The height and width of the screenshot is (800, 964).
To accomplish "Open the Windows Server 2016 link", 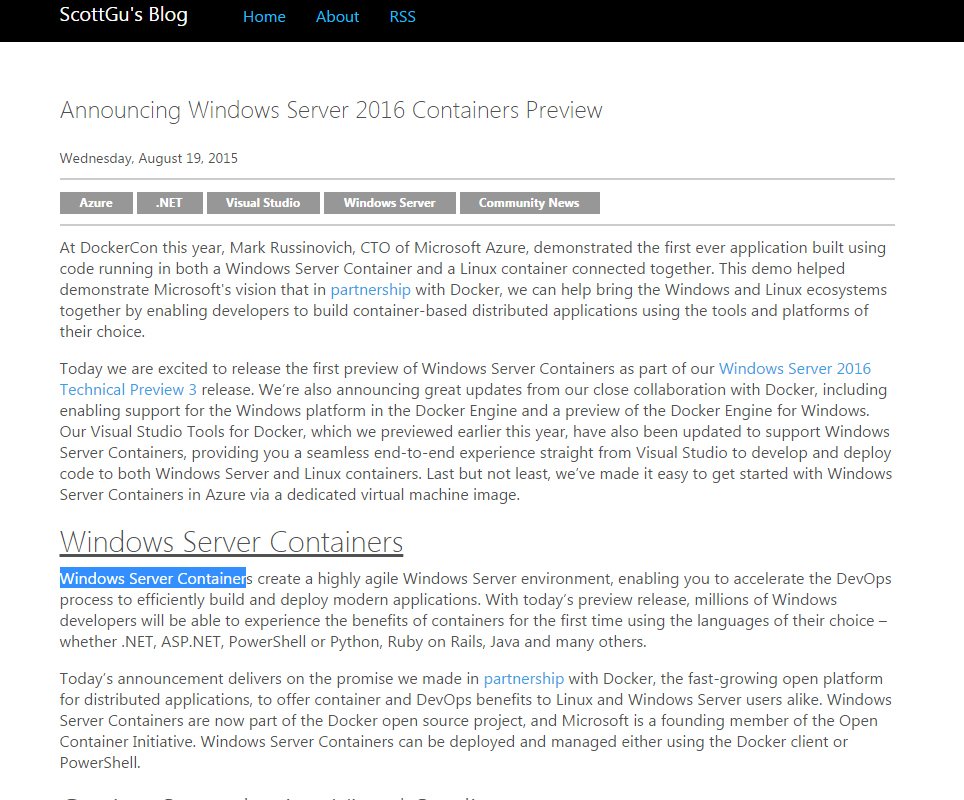I will (x=795, y=368).
